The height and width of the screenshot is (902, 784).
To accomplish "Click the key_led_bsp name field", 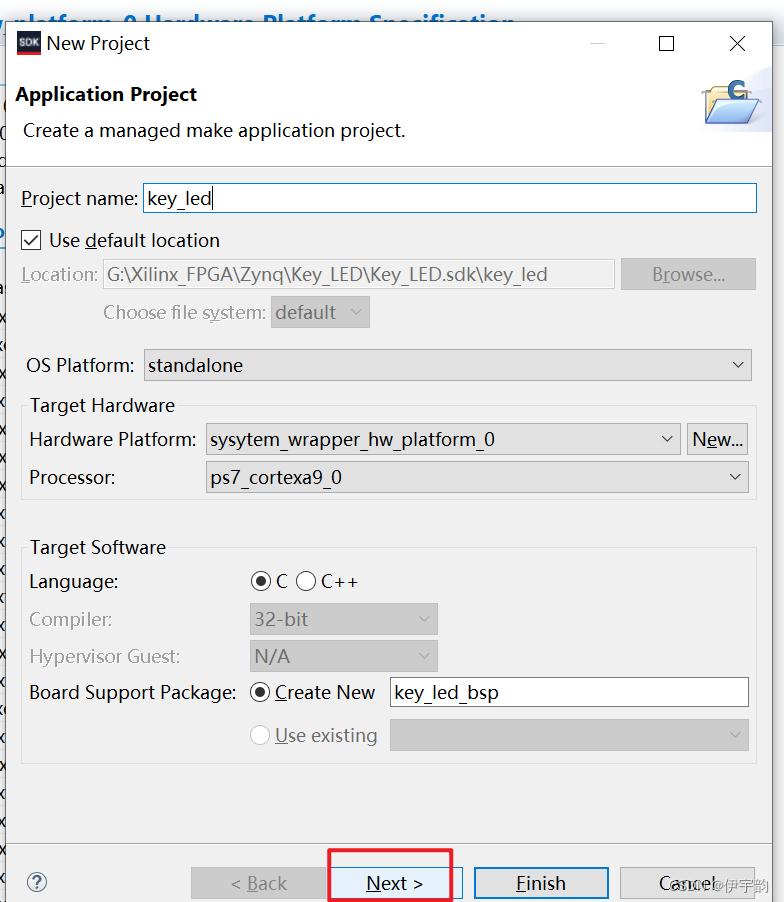I will [x=569, y=692].
